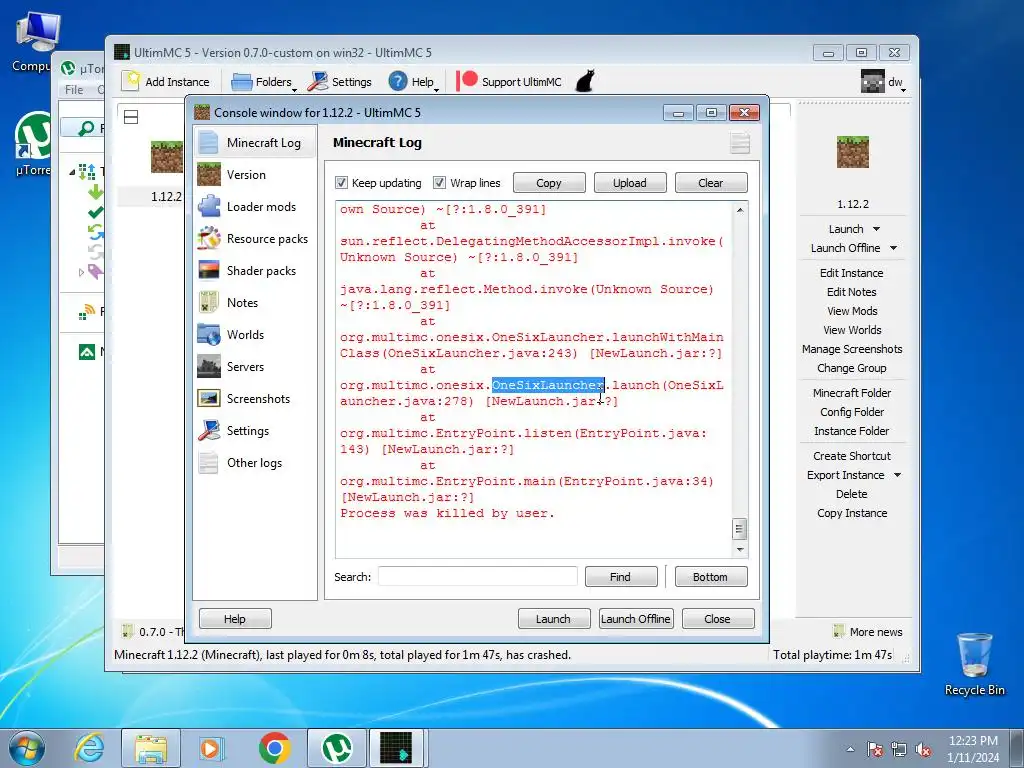Upload the log contents
The image size is (1024, 768).
[x=630, y=183]
